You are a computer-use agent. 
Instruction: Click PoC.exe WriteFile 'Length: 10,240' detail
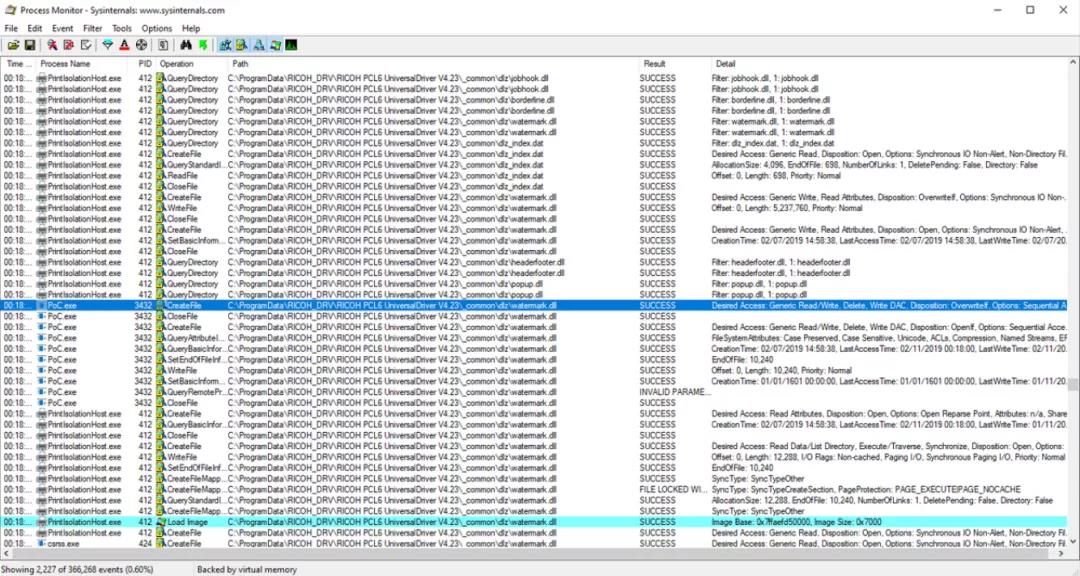click(x=782, y=371)
